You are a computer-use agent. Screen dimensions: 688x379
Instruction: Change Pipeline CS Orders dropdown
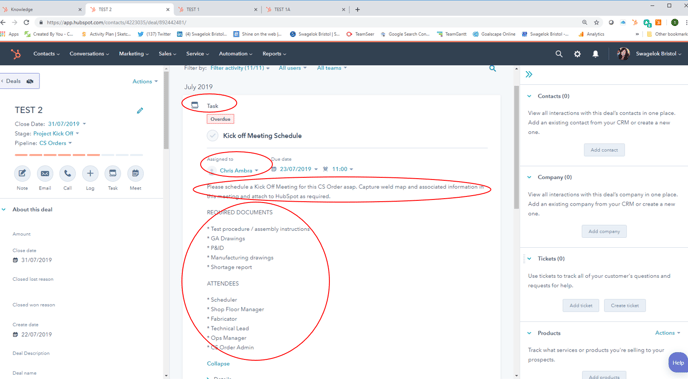click(56, 143)
